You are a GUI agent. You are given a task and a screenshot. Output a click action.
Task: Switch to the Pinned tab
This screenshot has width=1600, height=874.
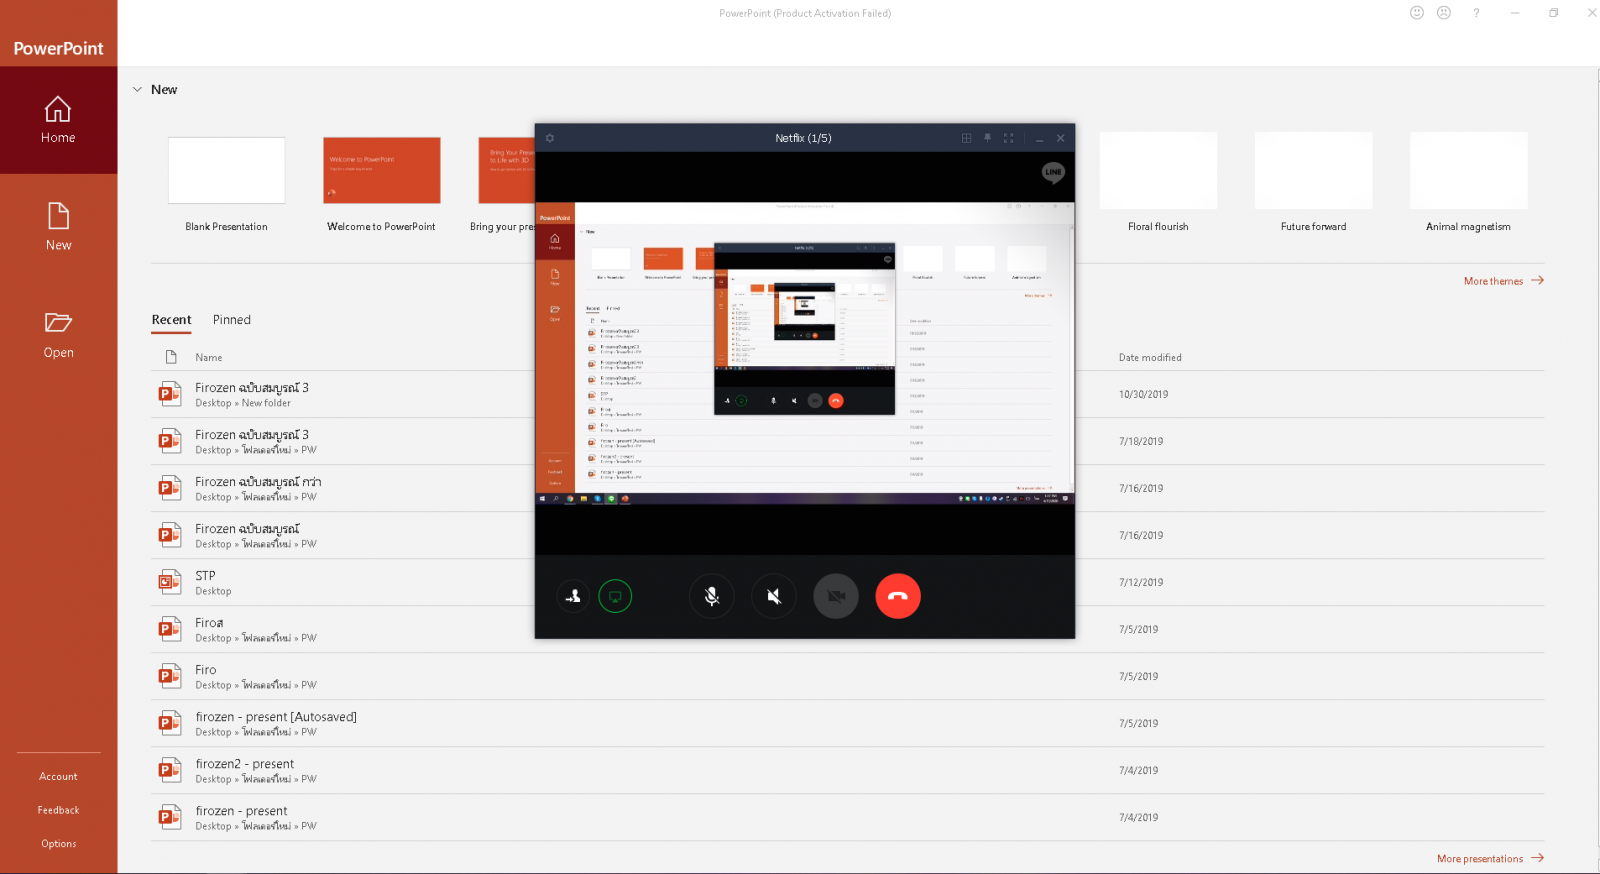coord(232,320)
